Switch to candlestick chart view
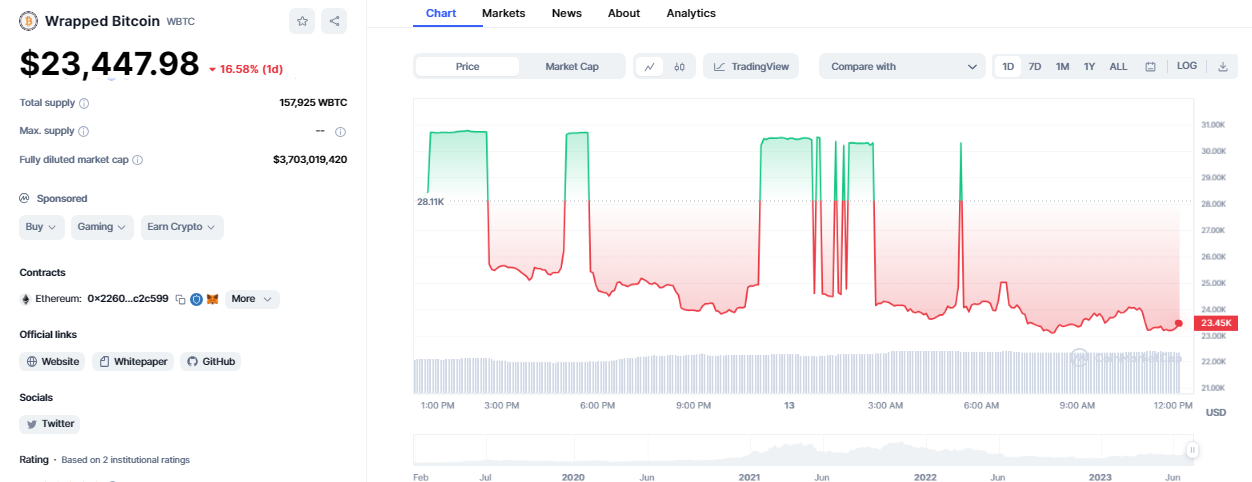Screen dimensions: 1252x482 680,67
